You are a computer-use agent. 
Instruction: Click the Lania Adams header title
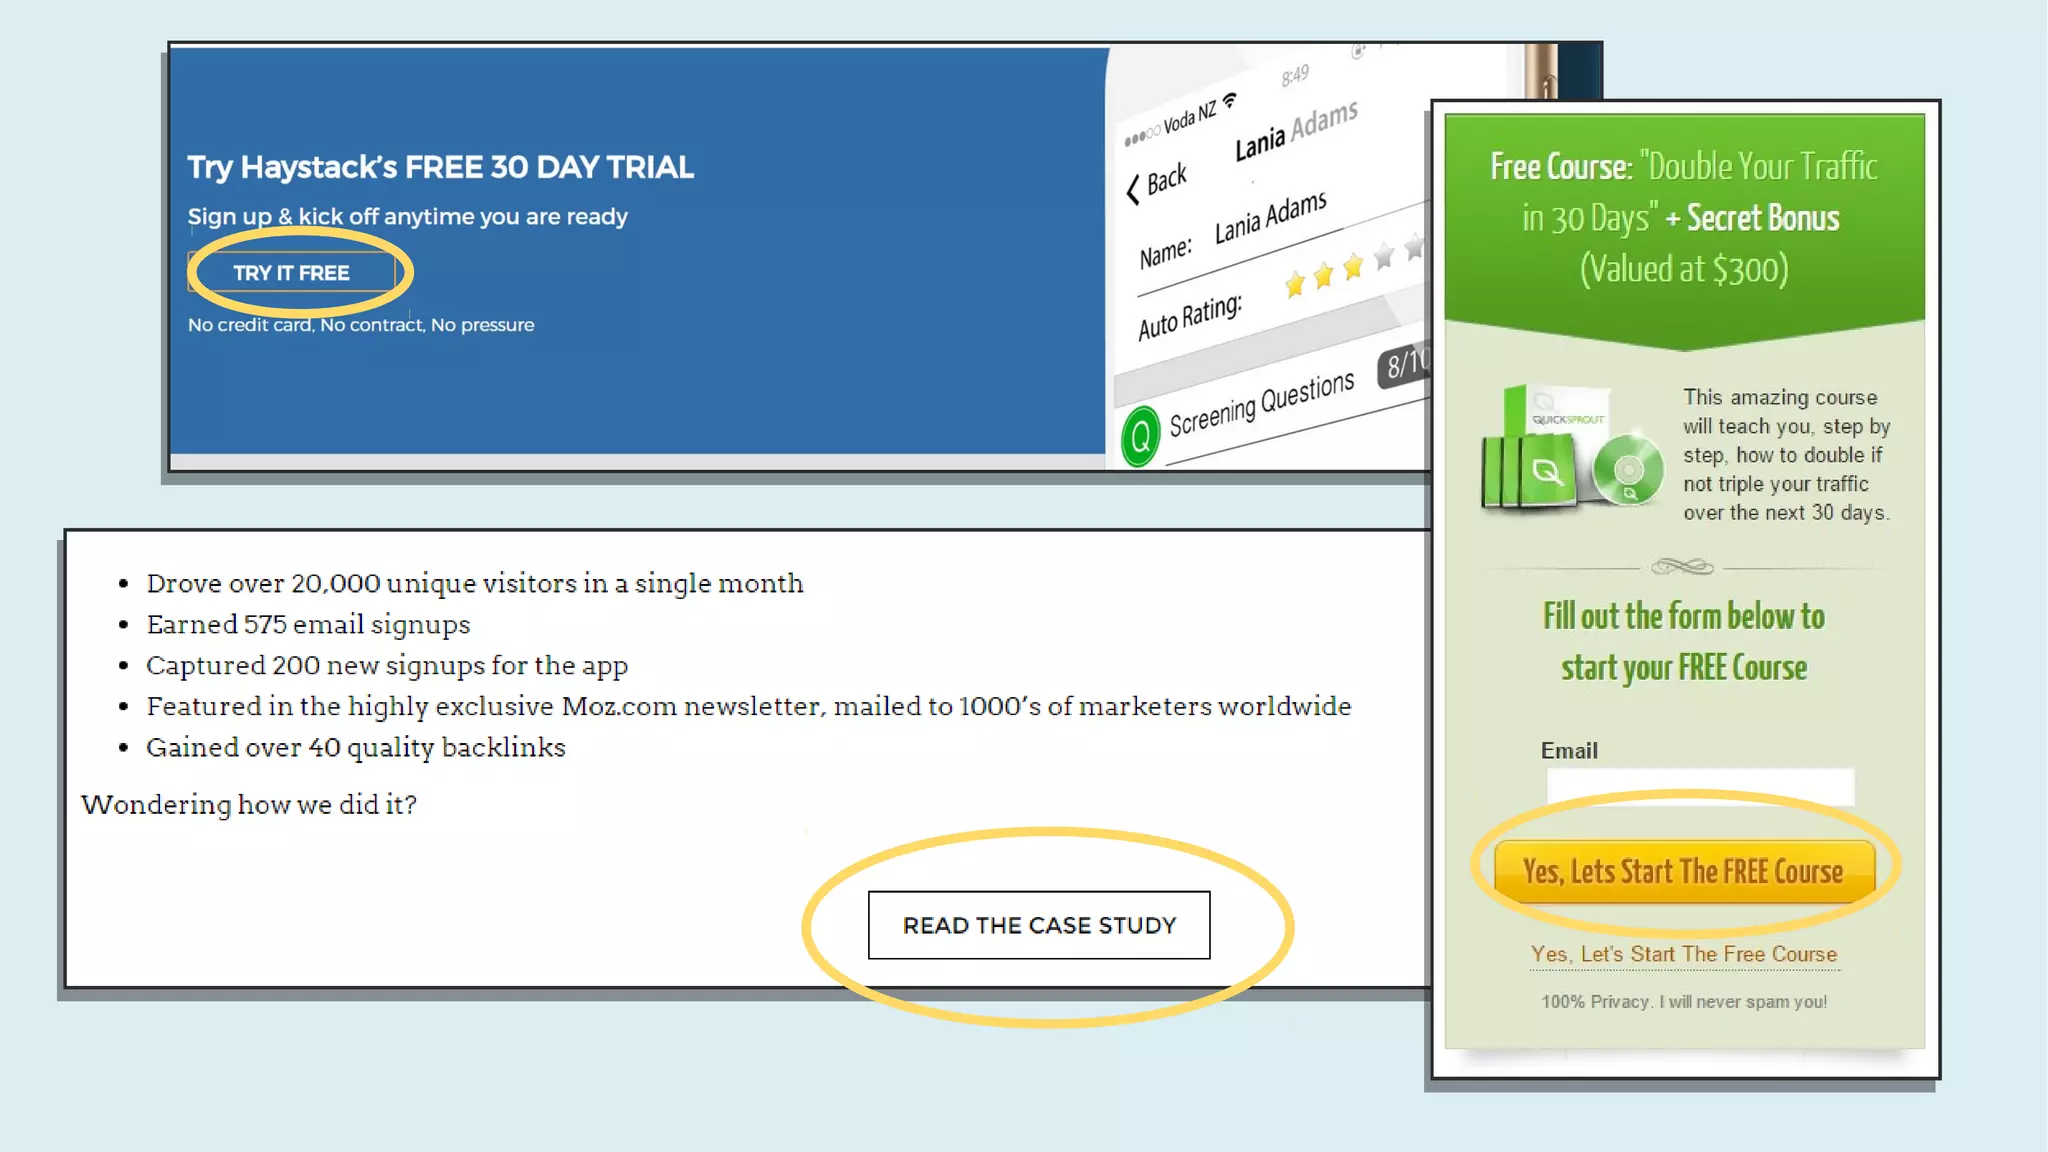pyautogui.click(x=1296, y=131)
